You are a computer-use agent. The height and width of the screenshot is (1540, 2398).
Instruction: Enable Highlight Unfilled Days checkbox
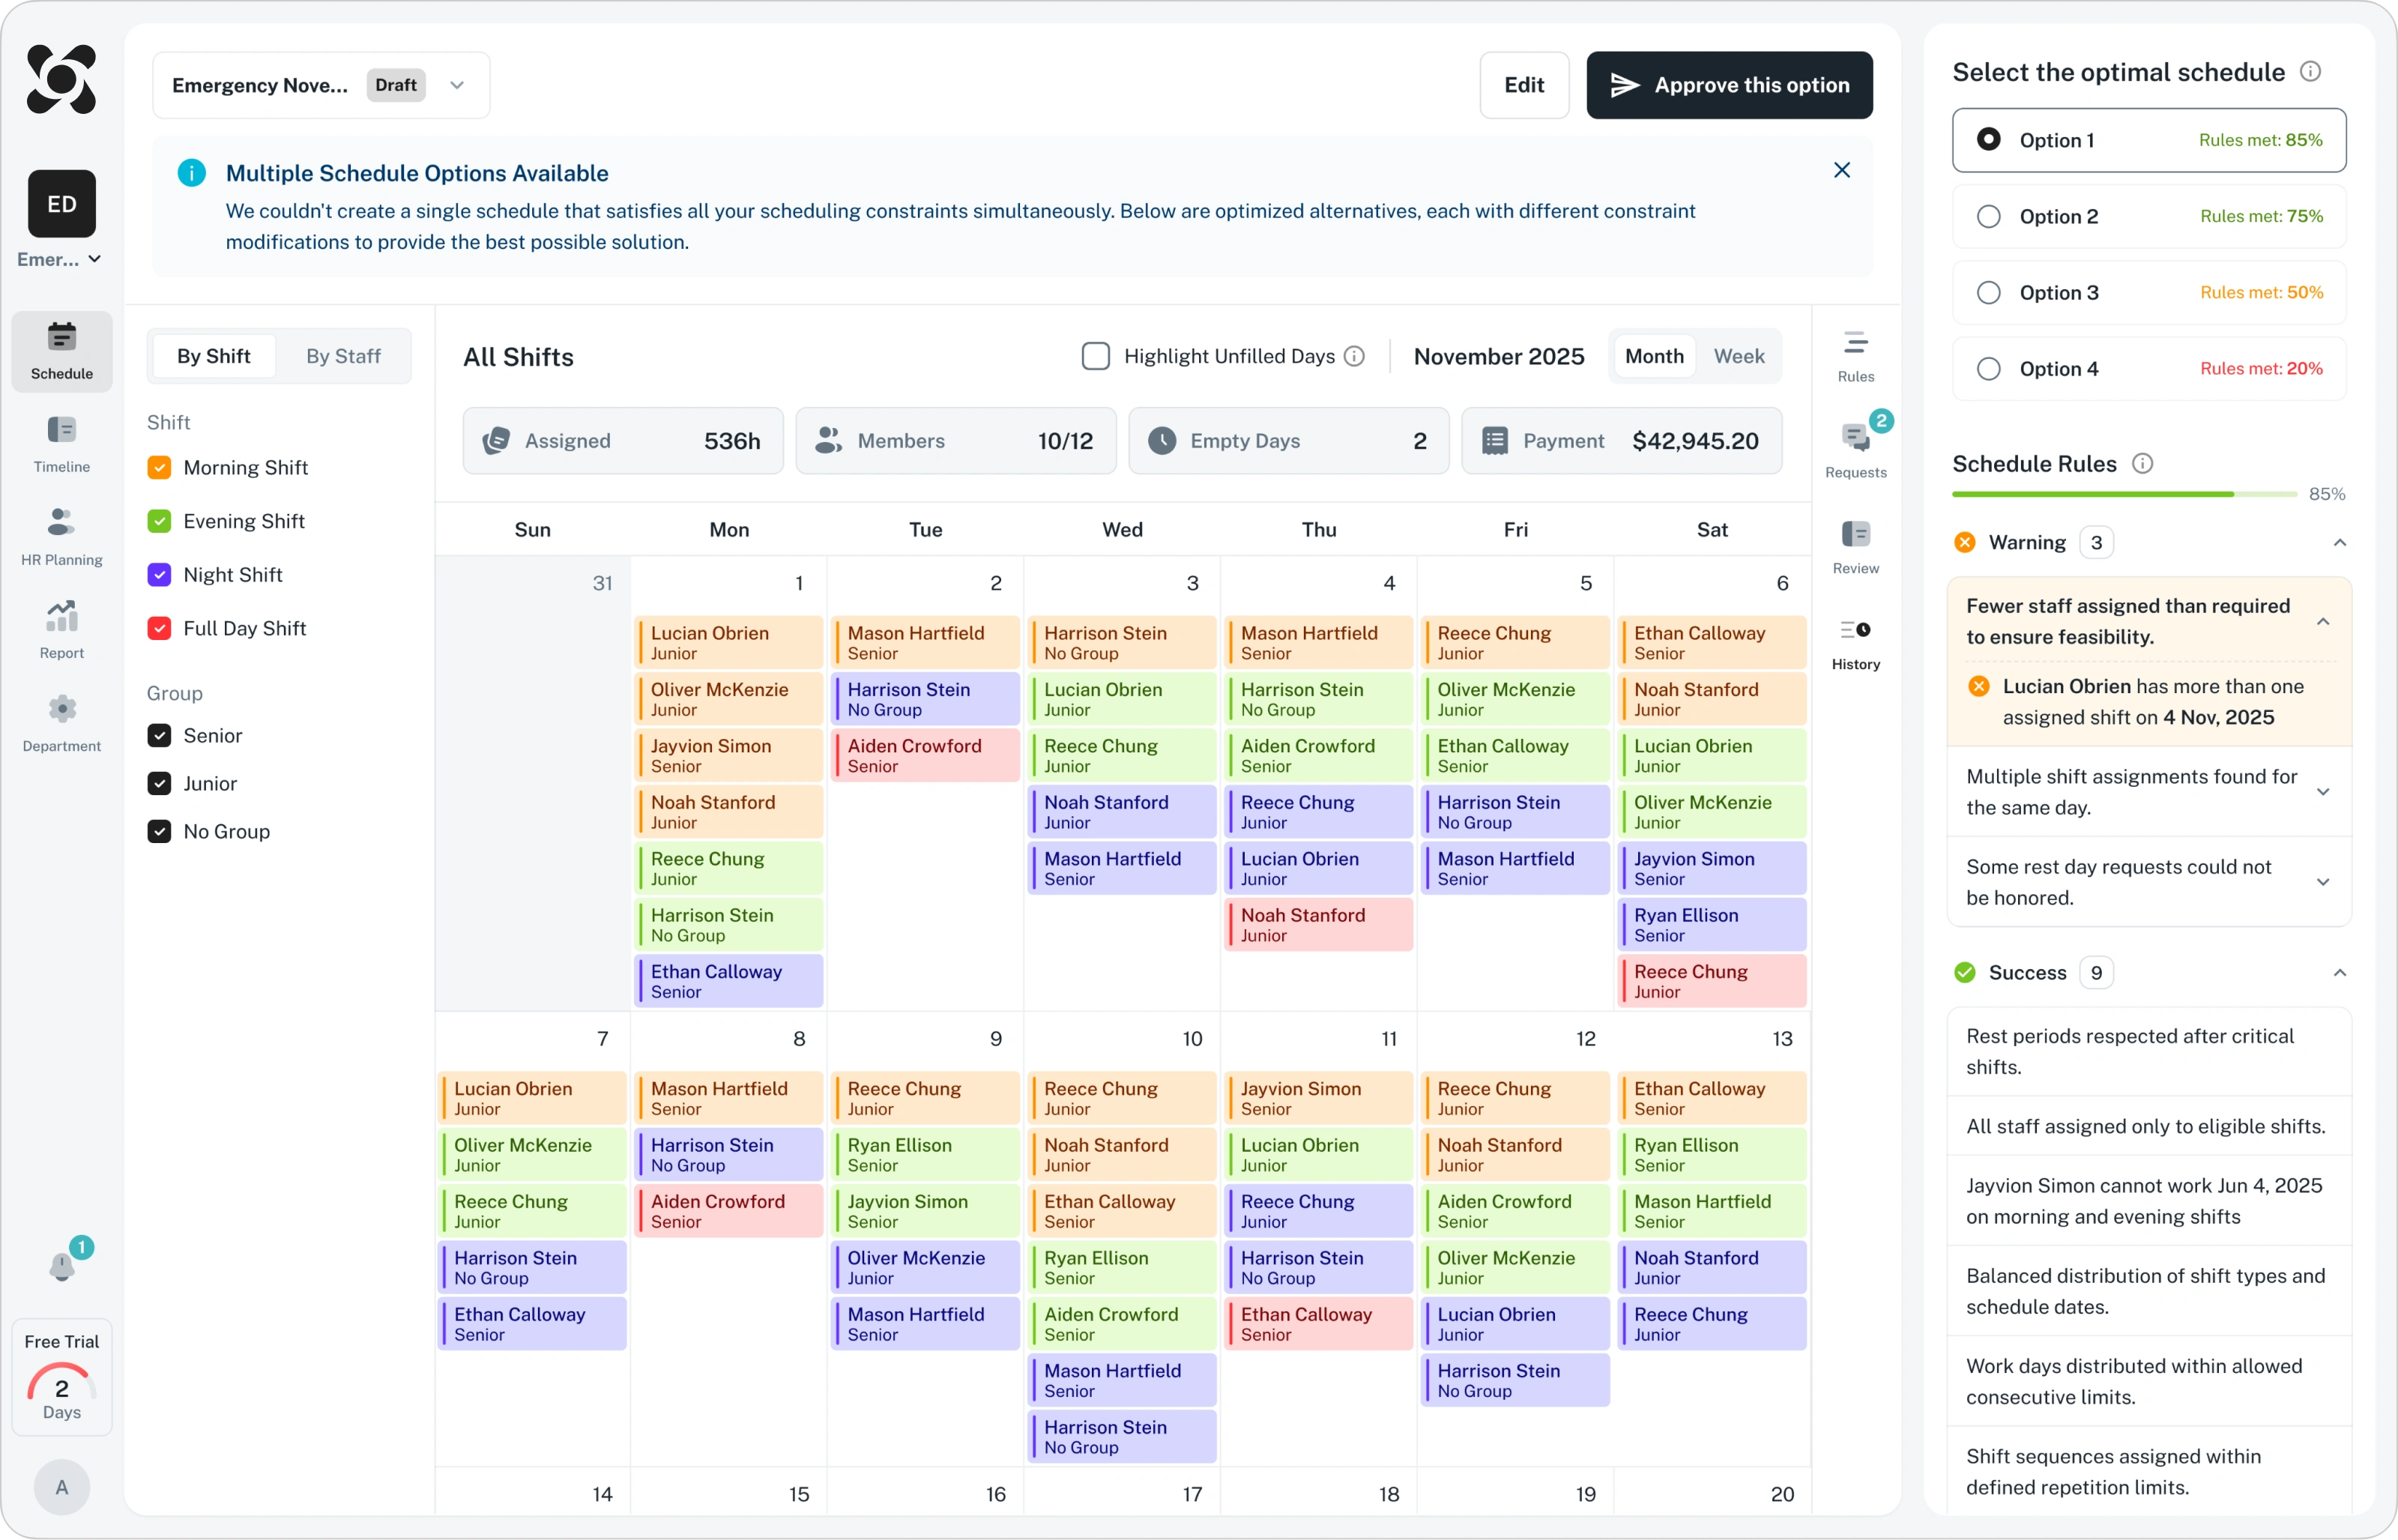click(x=1095, y=356)
